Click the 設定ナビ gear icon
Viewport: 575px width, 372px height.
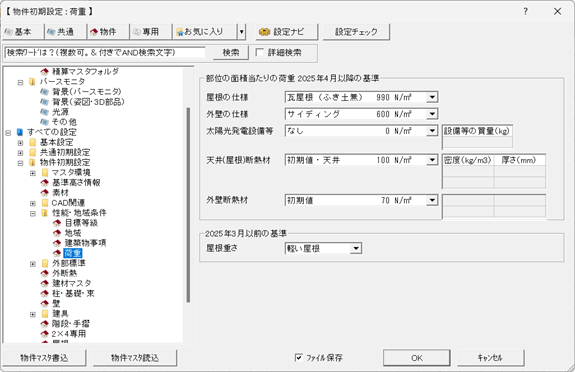tap(264, 32)
